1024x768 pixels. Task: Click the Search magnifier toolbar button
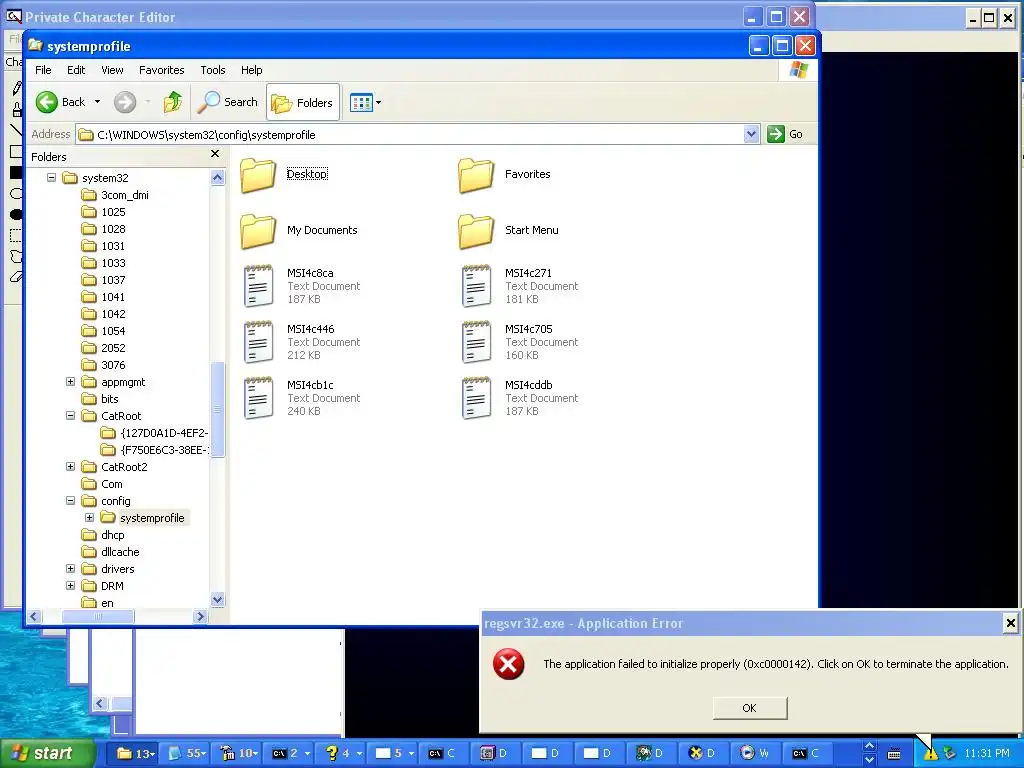(228, 102)
